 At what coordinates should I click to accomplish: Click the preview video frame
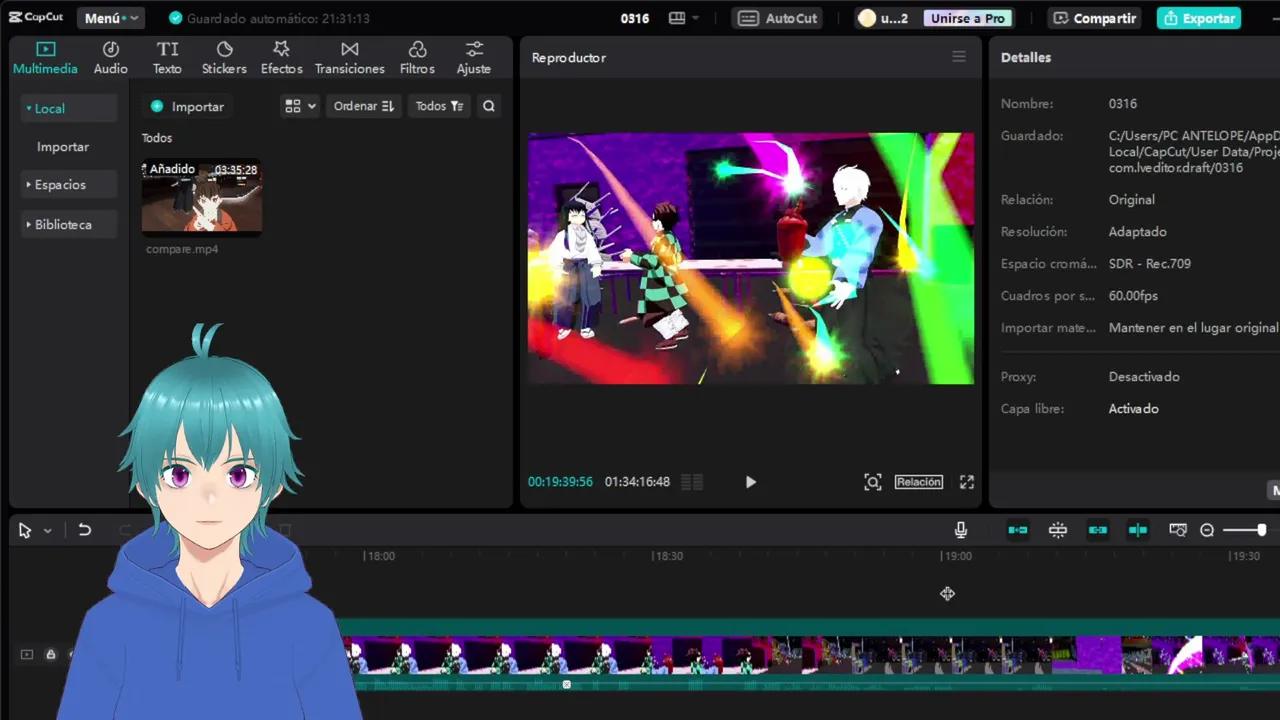[751, 259]
